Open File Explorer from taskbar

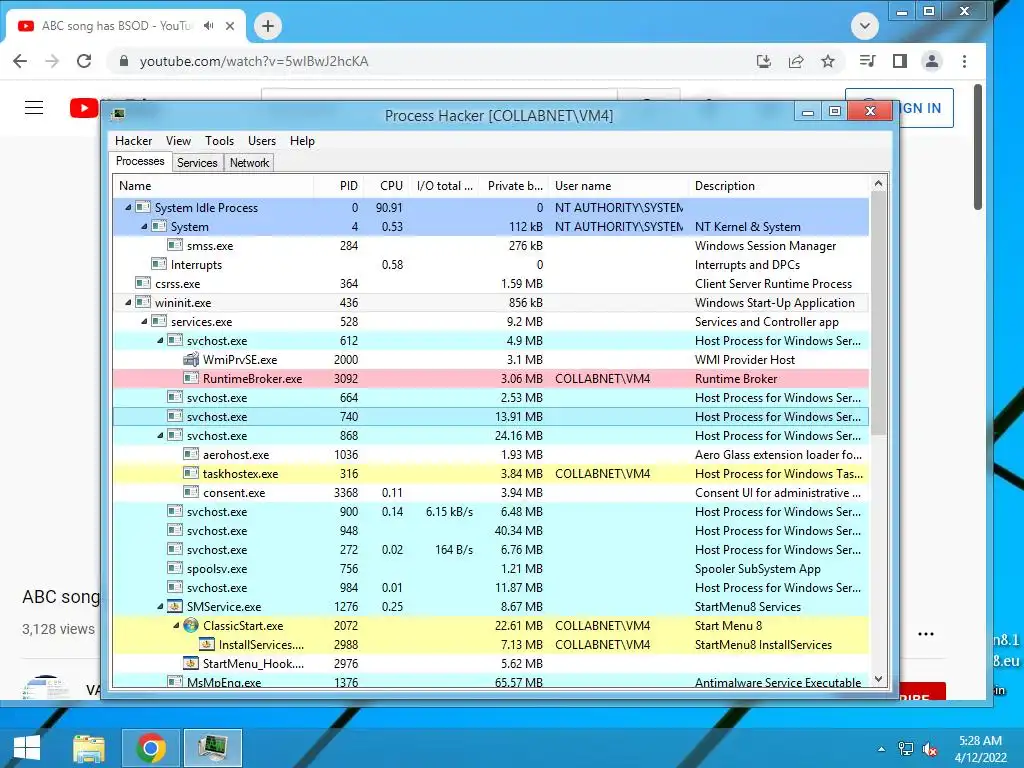pyautogui.click(x=89, y=748)
